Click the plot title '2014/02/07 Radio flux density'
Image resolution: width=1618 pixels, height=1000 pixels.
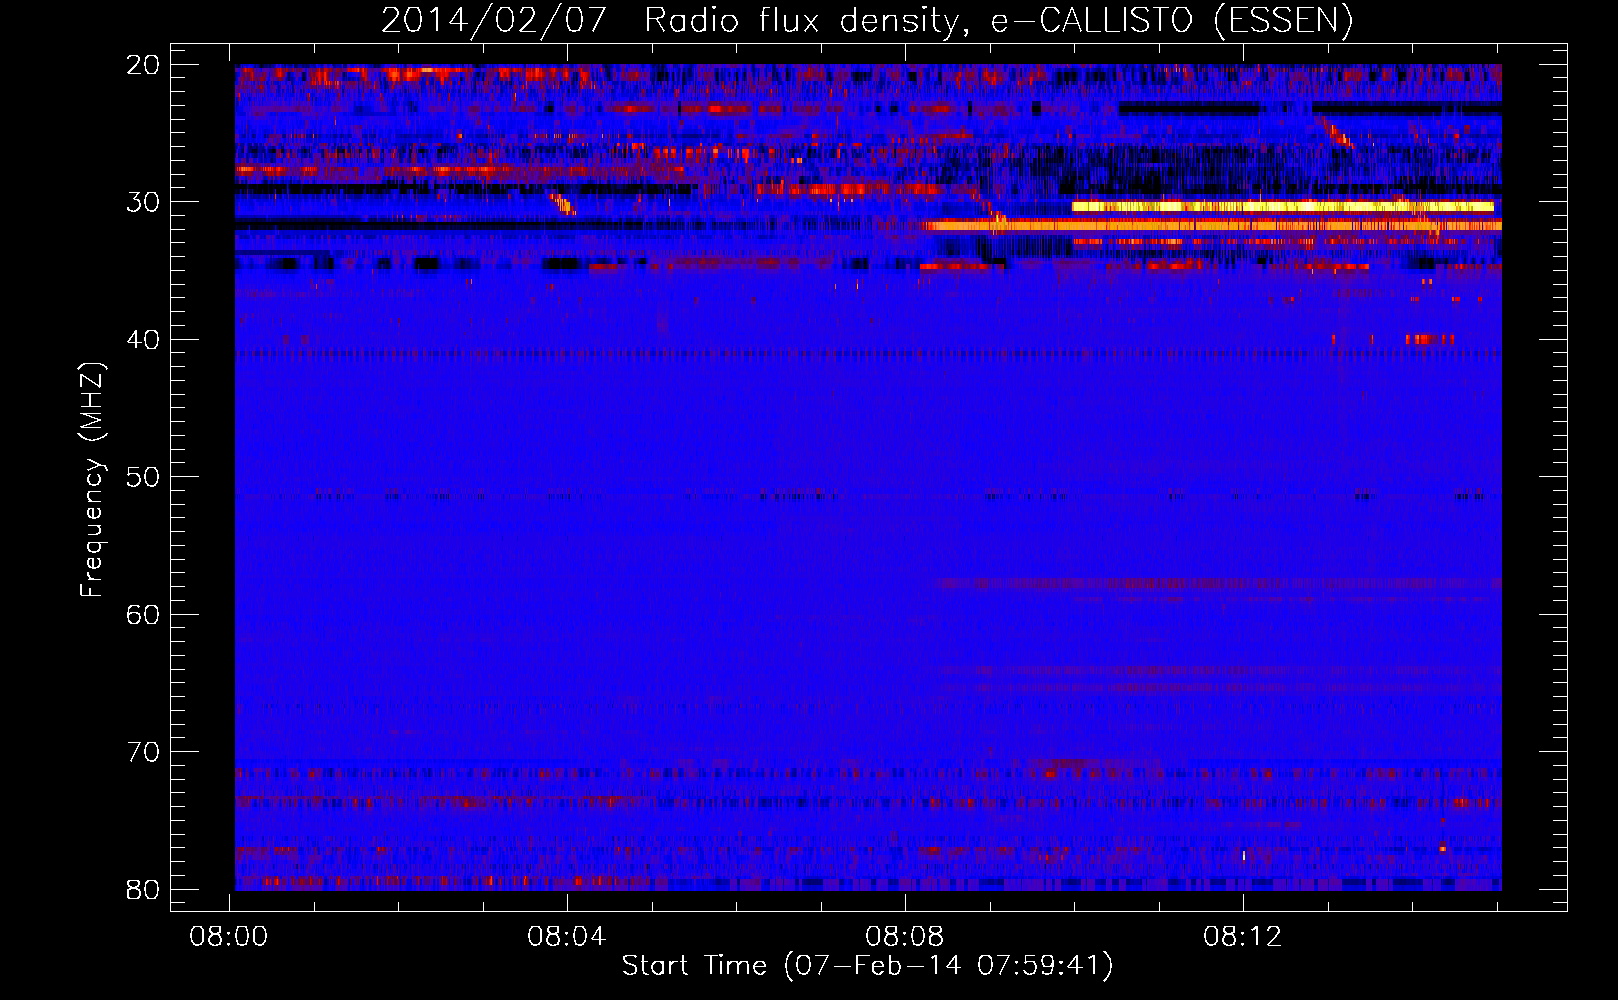coord(866,20)
